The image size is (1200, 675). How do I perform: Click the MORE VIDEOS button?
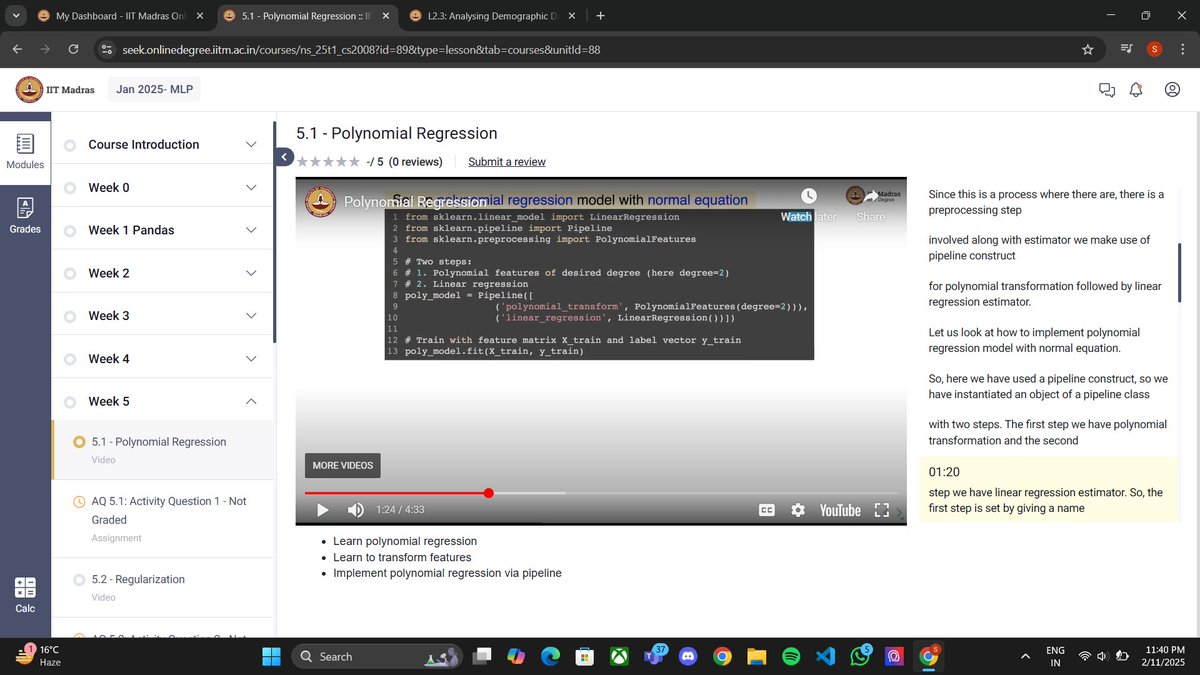[343, 465]
